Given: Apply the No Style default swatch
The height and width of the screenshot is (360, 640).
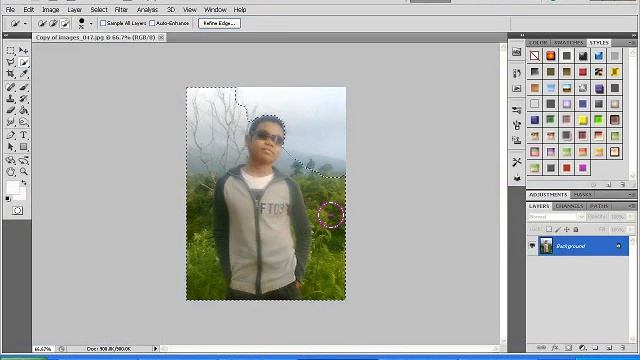Looking at the screenshot, I should click(534, 56).
